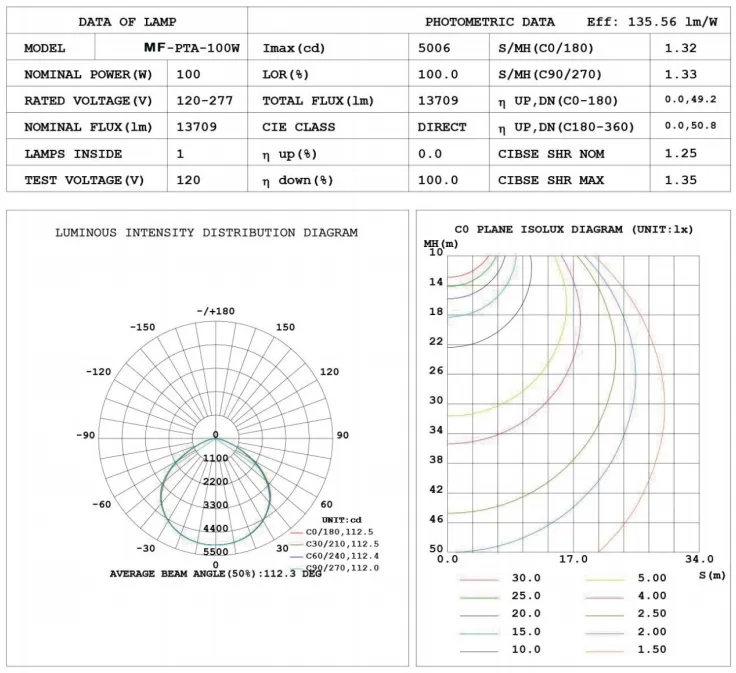
Task: Click the 'DATA OF LAMP' header
Action: [x=127, y=22]
